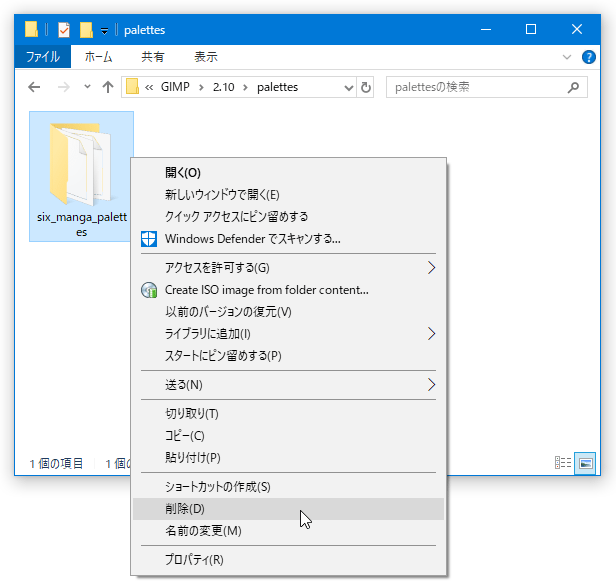
Task: Refresh the palettes folder view
Action: tap(366, 87)
